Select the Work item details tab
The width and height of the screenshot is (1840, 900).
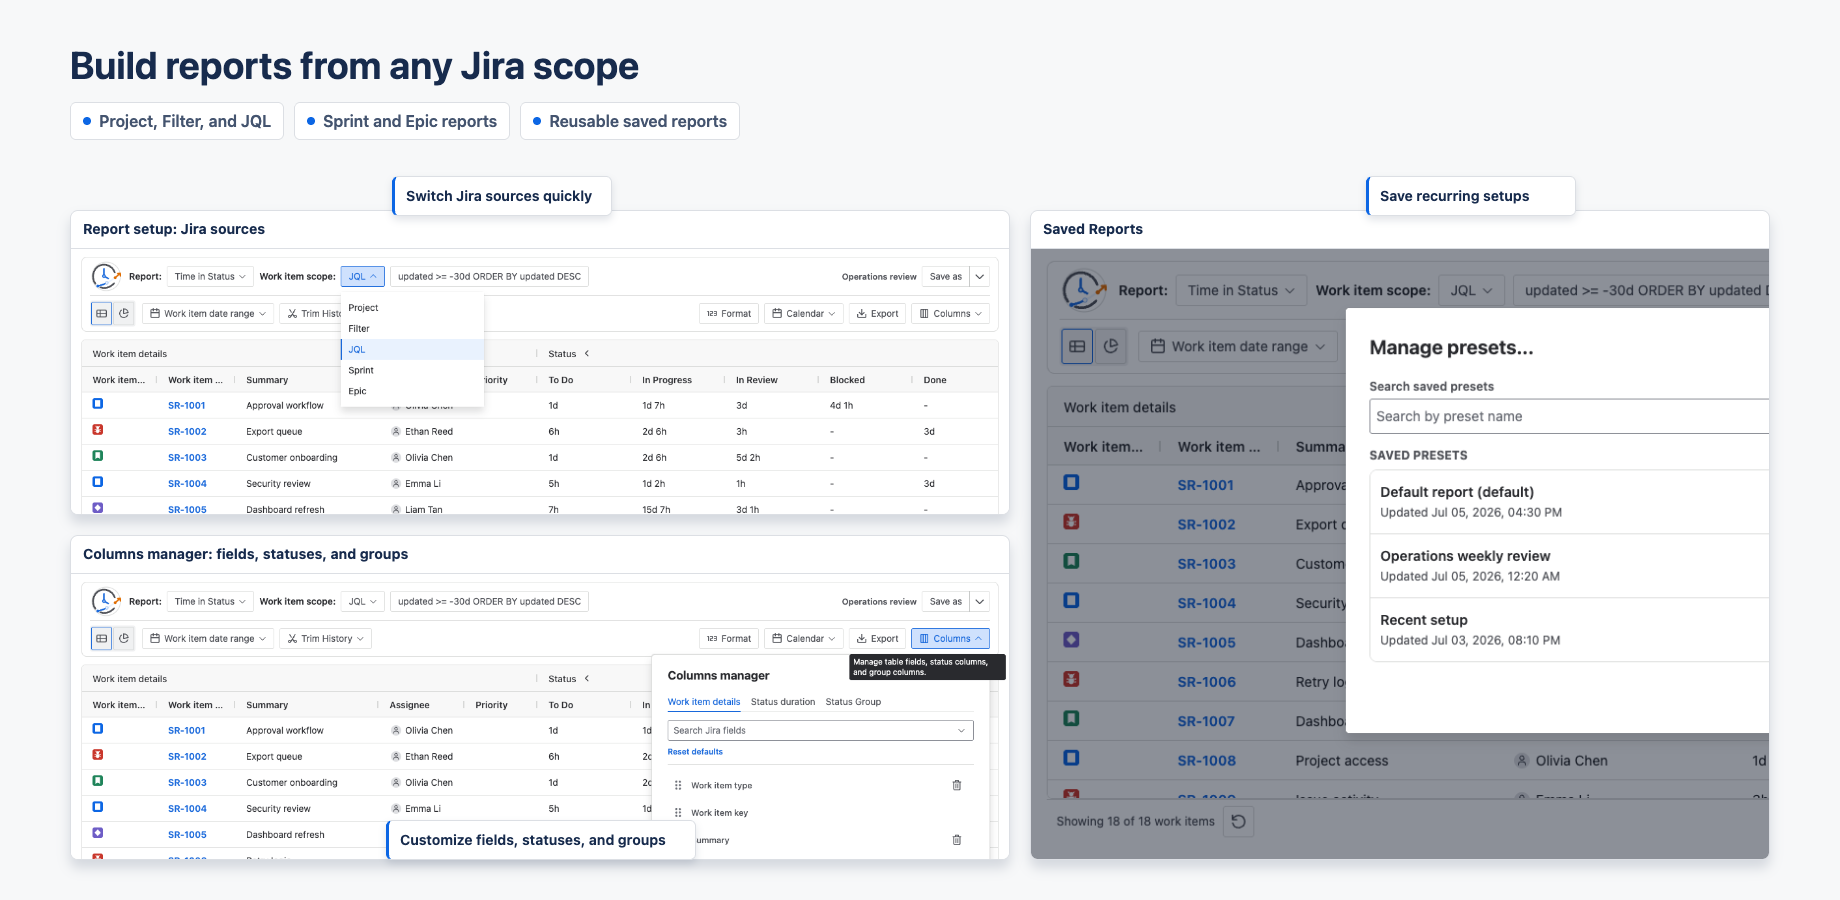click(704, 702)
